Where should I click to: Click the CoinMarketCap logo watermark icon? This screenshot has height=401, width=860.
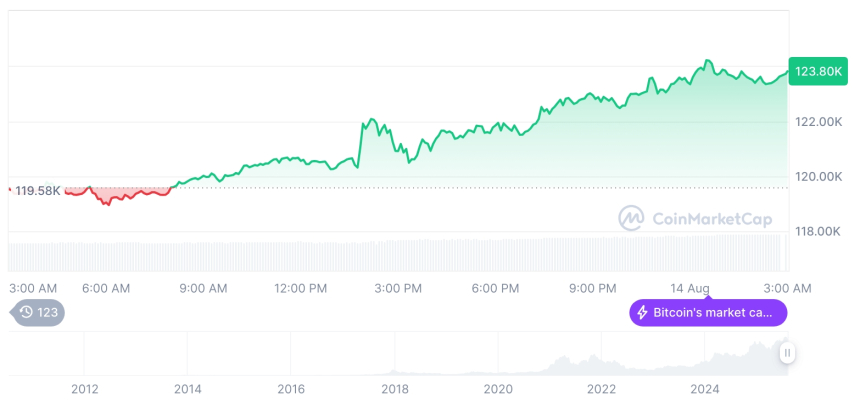tap(631, 218)
